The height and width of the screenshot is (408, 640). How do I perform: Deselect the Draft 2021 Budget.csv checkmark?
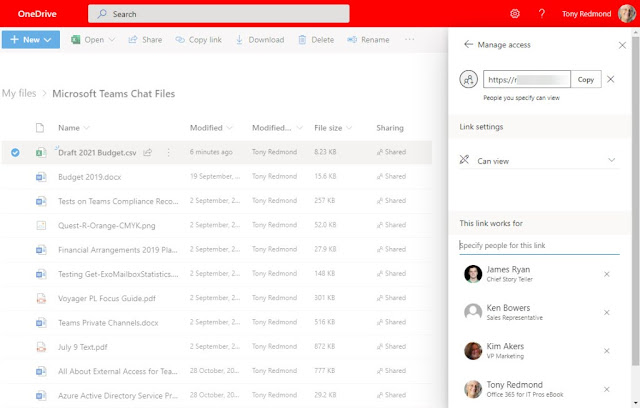[15, 153]
